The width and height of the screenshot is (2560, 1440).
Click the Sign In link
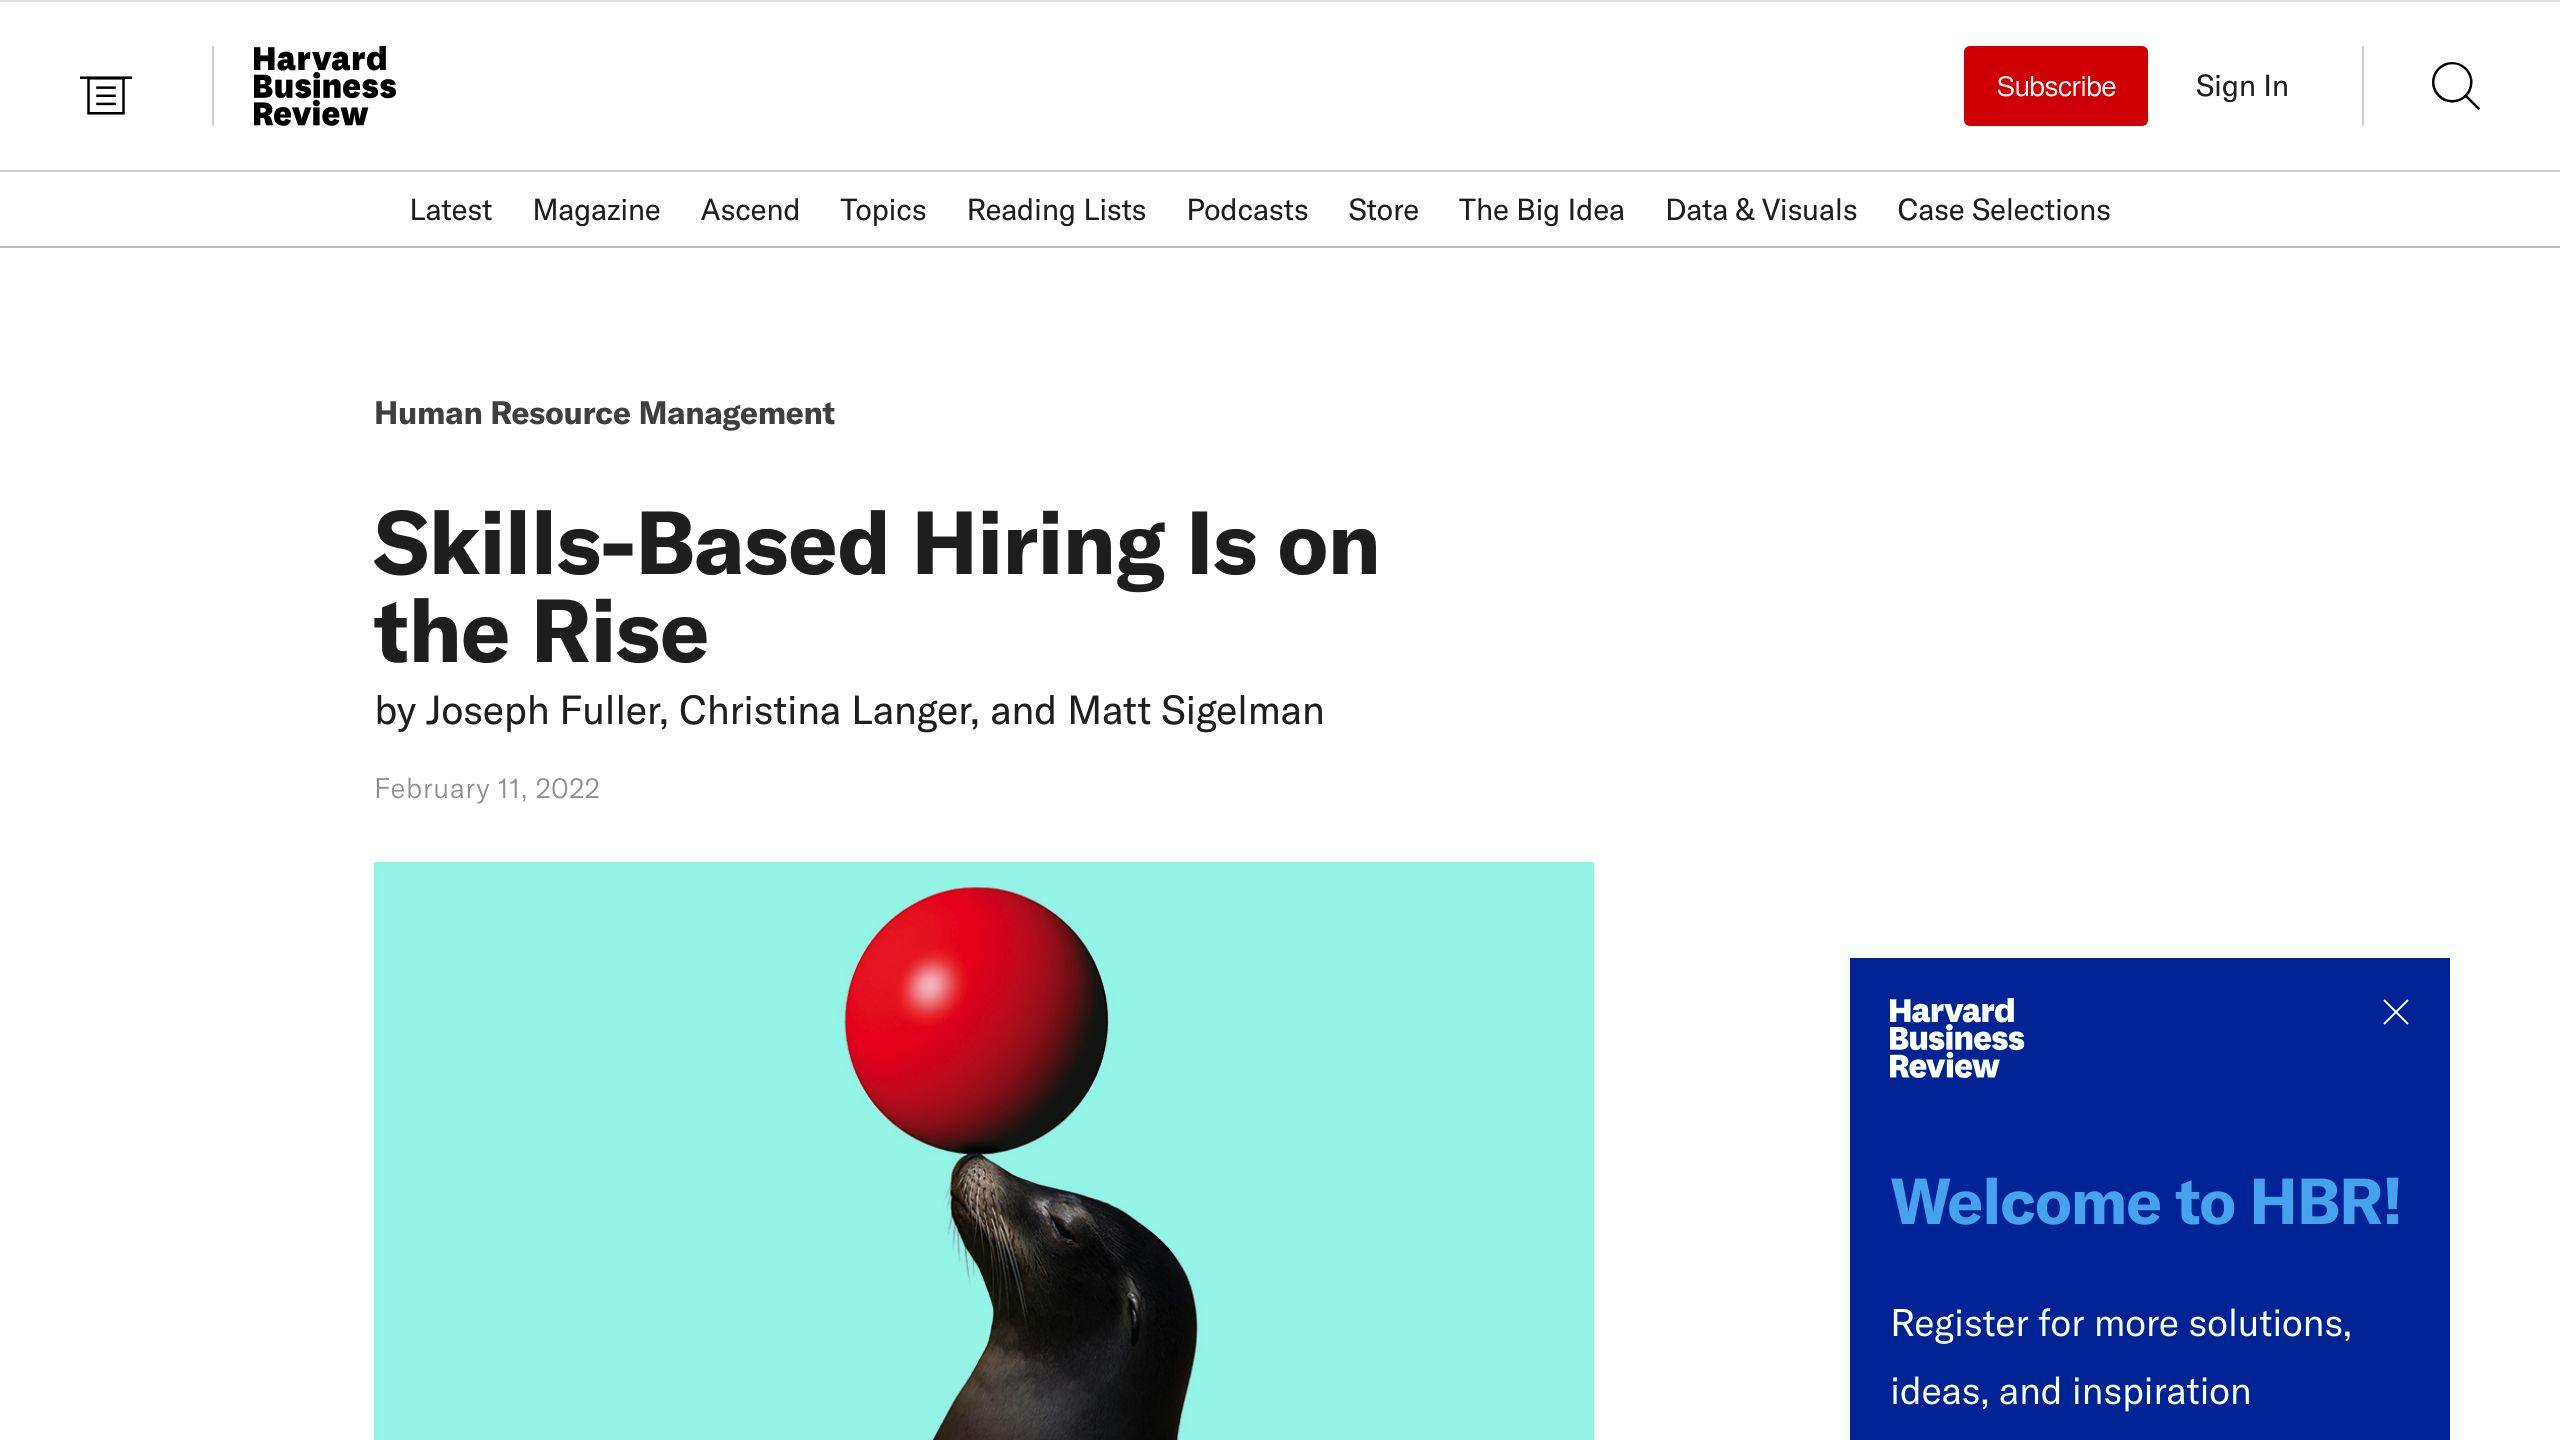(x=2241, y=86)
